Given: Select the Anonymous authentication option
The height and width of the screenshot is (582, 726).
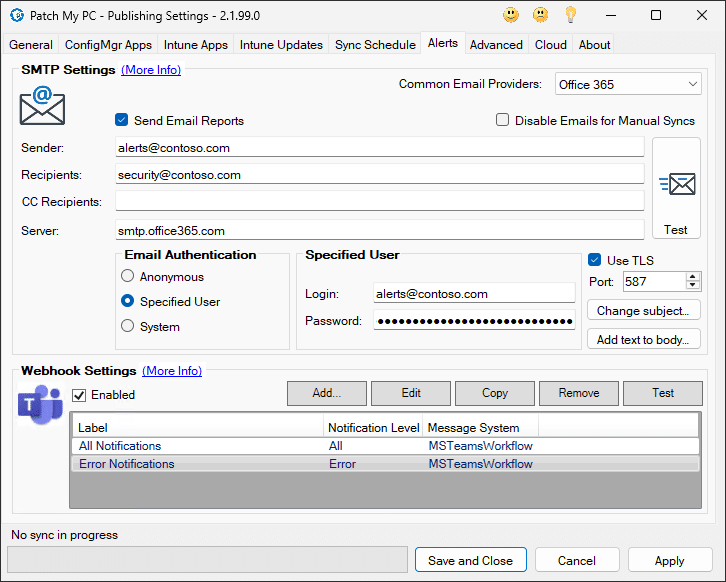Looking at the screenshot, I should [127, 277].
